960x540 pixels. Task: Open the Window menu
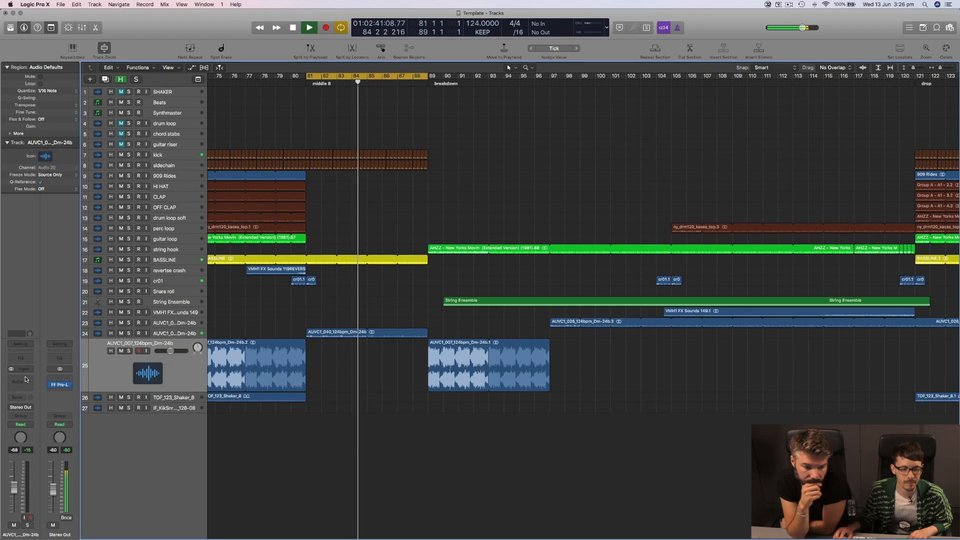point(204,4)
